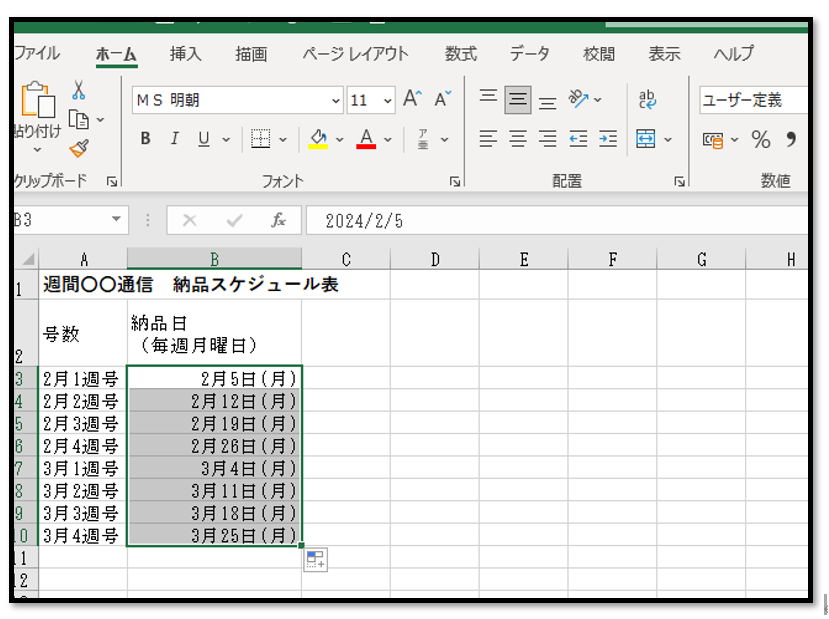Switch to the 挿入 tab
The image size is (829, 619).
point(186,53)
